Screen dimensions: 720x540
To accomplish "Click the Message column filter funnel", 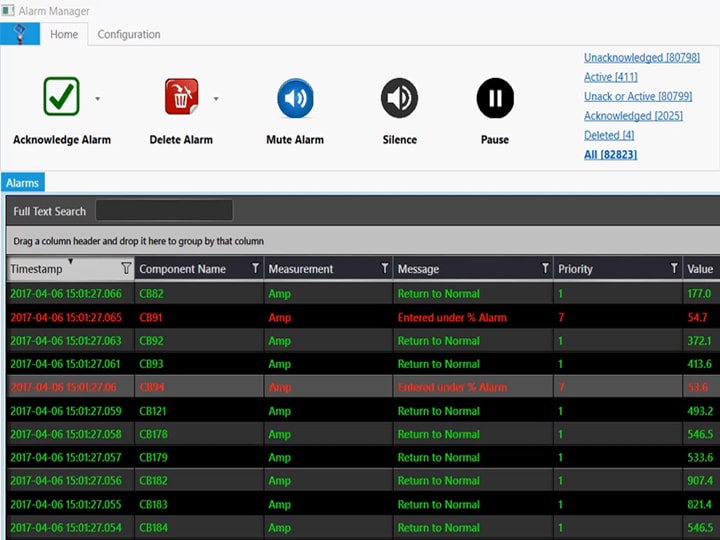I will pos(545,268).
